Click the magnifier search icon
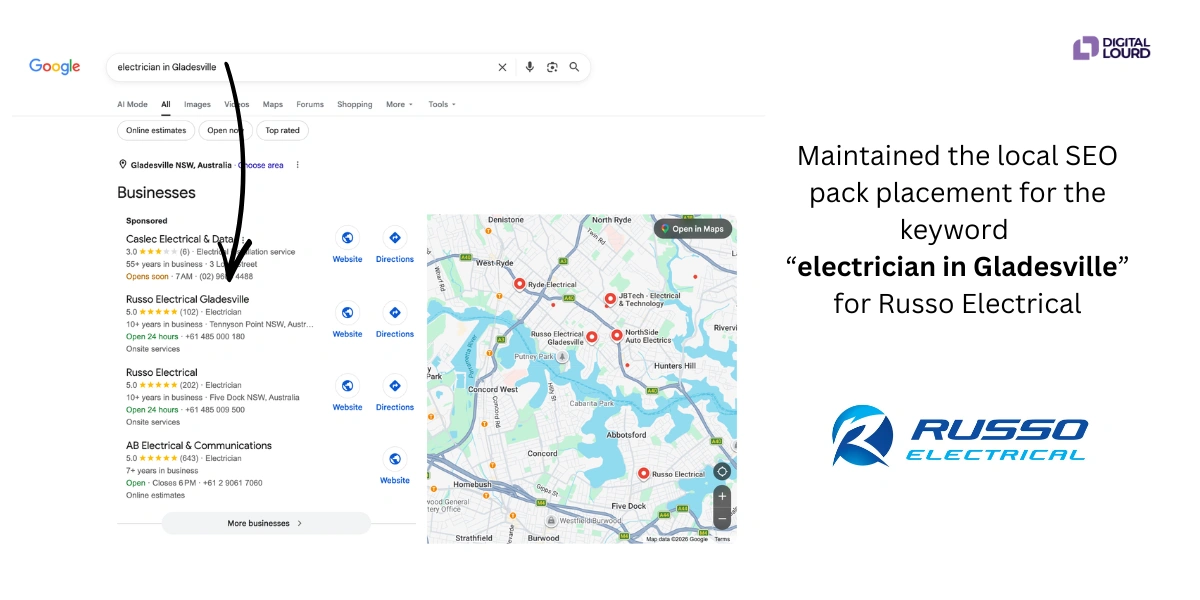 [575, 67]
